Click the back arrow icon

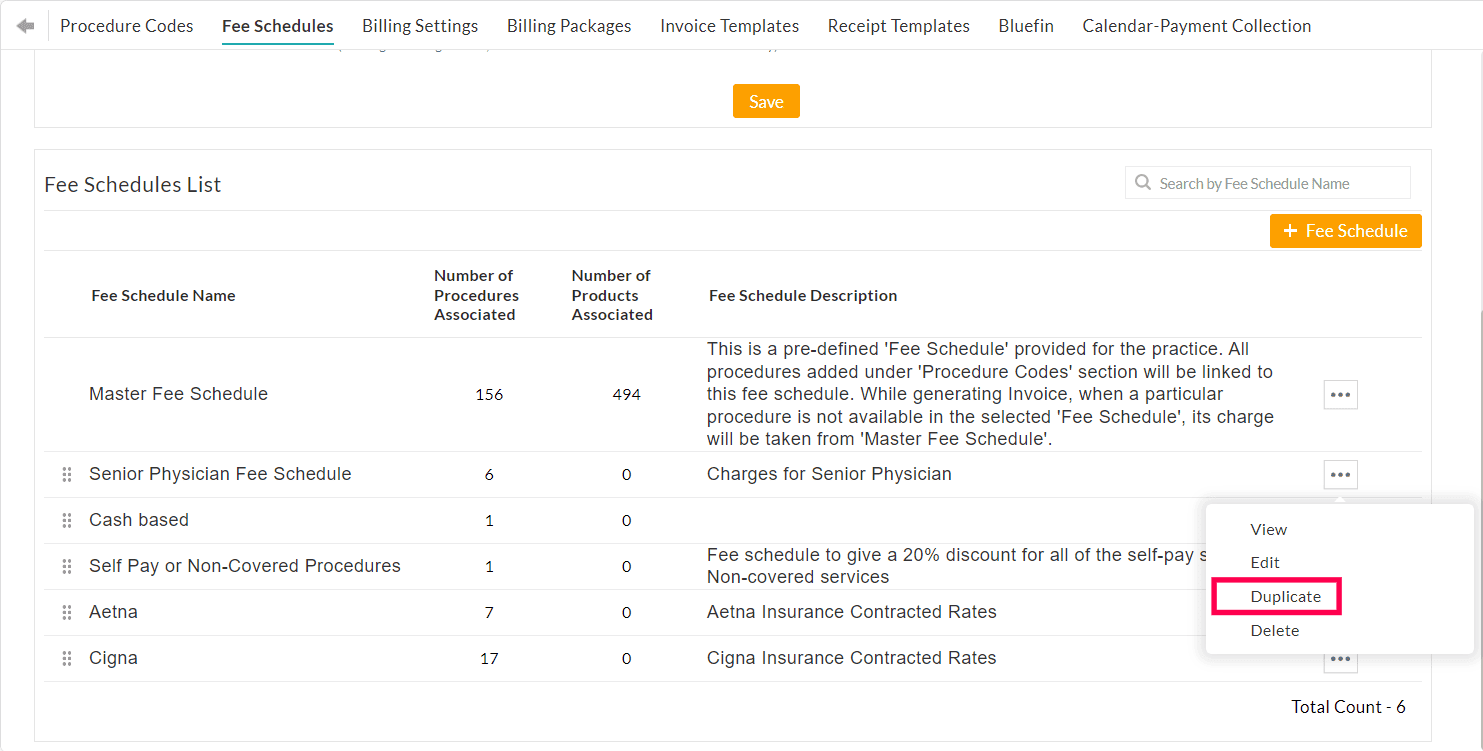pos(25,25)
